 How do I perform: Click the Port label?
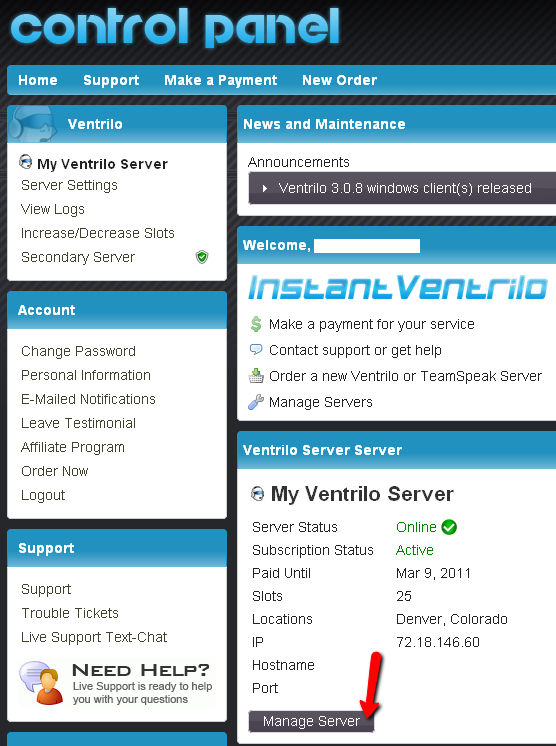(265, 688)
